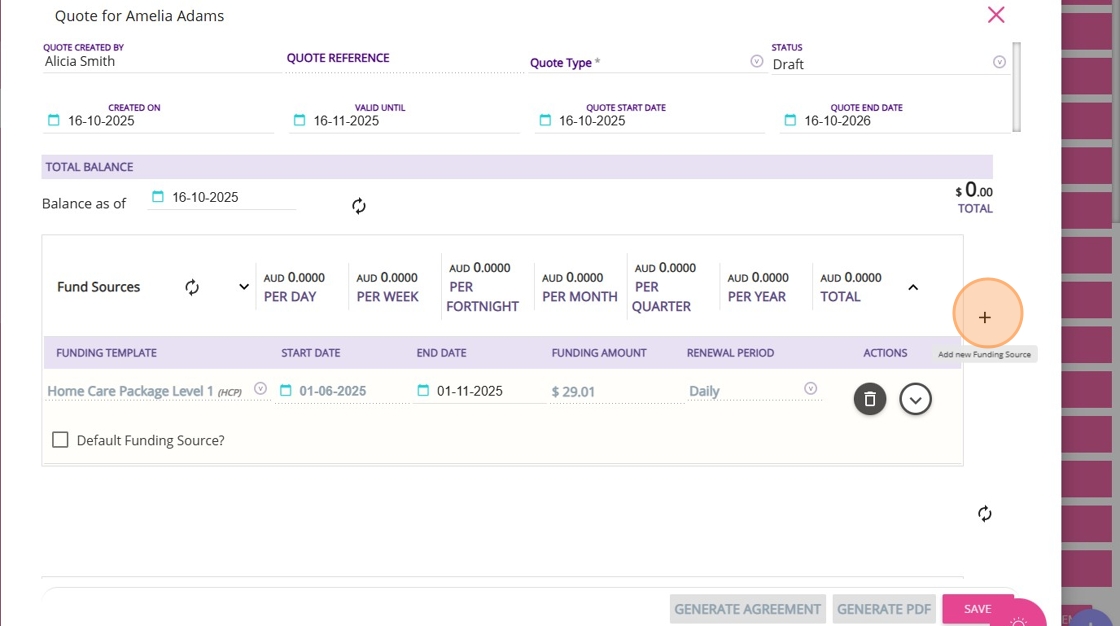Open the Created On calendar picker
This screenshot has width=1120, height=626.
click(54, 121)
